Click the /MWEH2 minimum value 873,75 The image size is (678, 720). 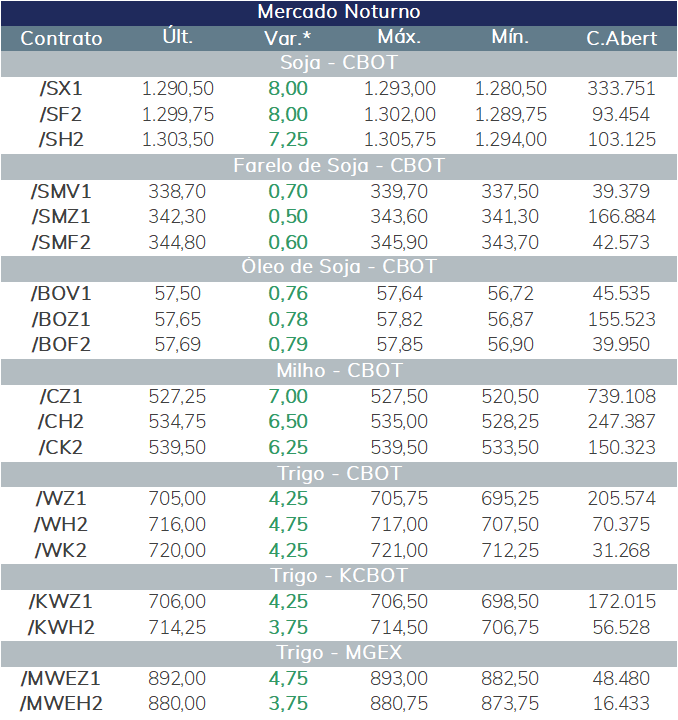point(510,704)
